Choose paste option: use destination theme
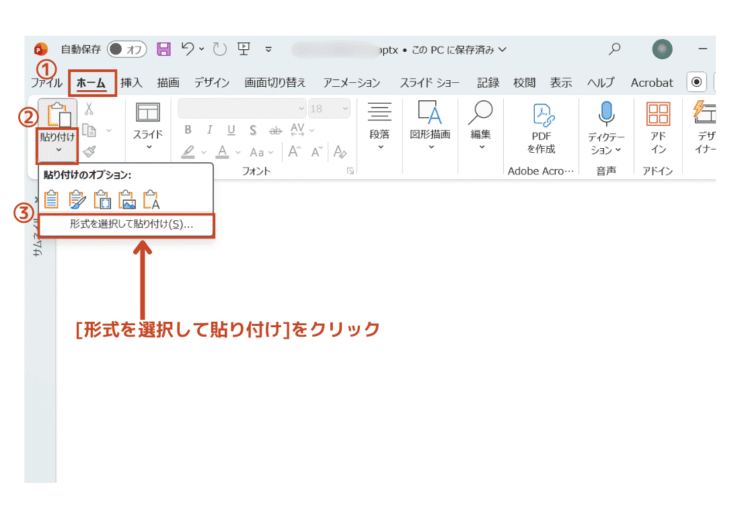 [51, 199]
